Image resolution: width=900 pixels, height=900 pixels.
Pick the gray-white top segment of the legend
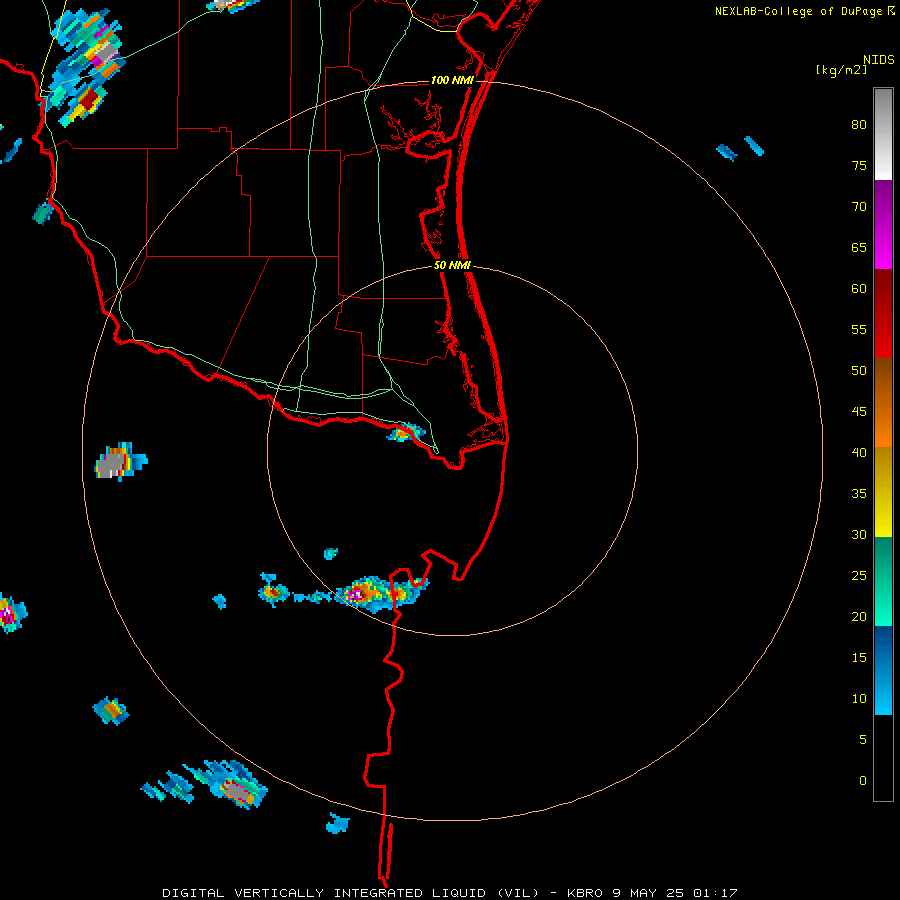tap(883, 134)
